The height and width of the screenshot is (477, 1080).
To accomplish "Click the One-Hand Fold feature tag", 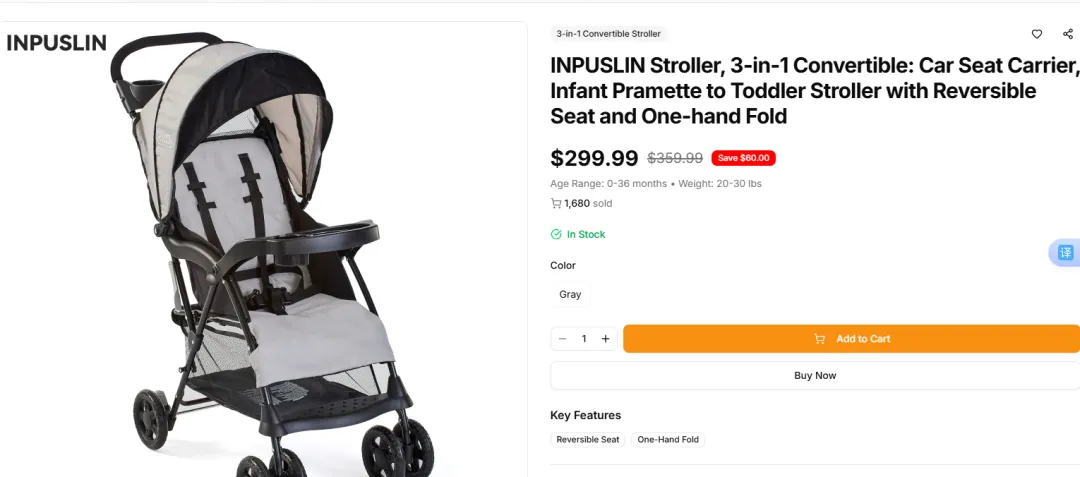I will (x=668, y=440).
